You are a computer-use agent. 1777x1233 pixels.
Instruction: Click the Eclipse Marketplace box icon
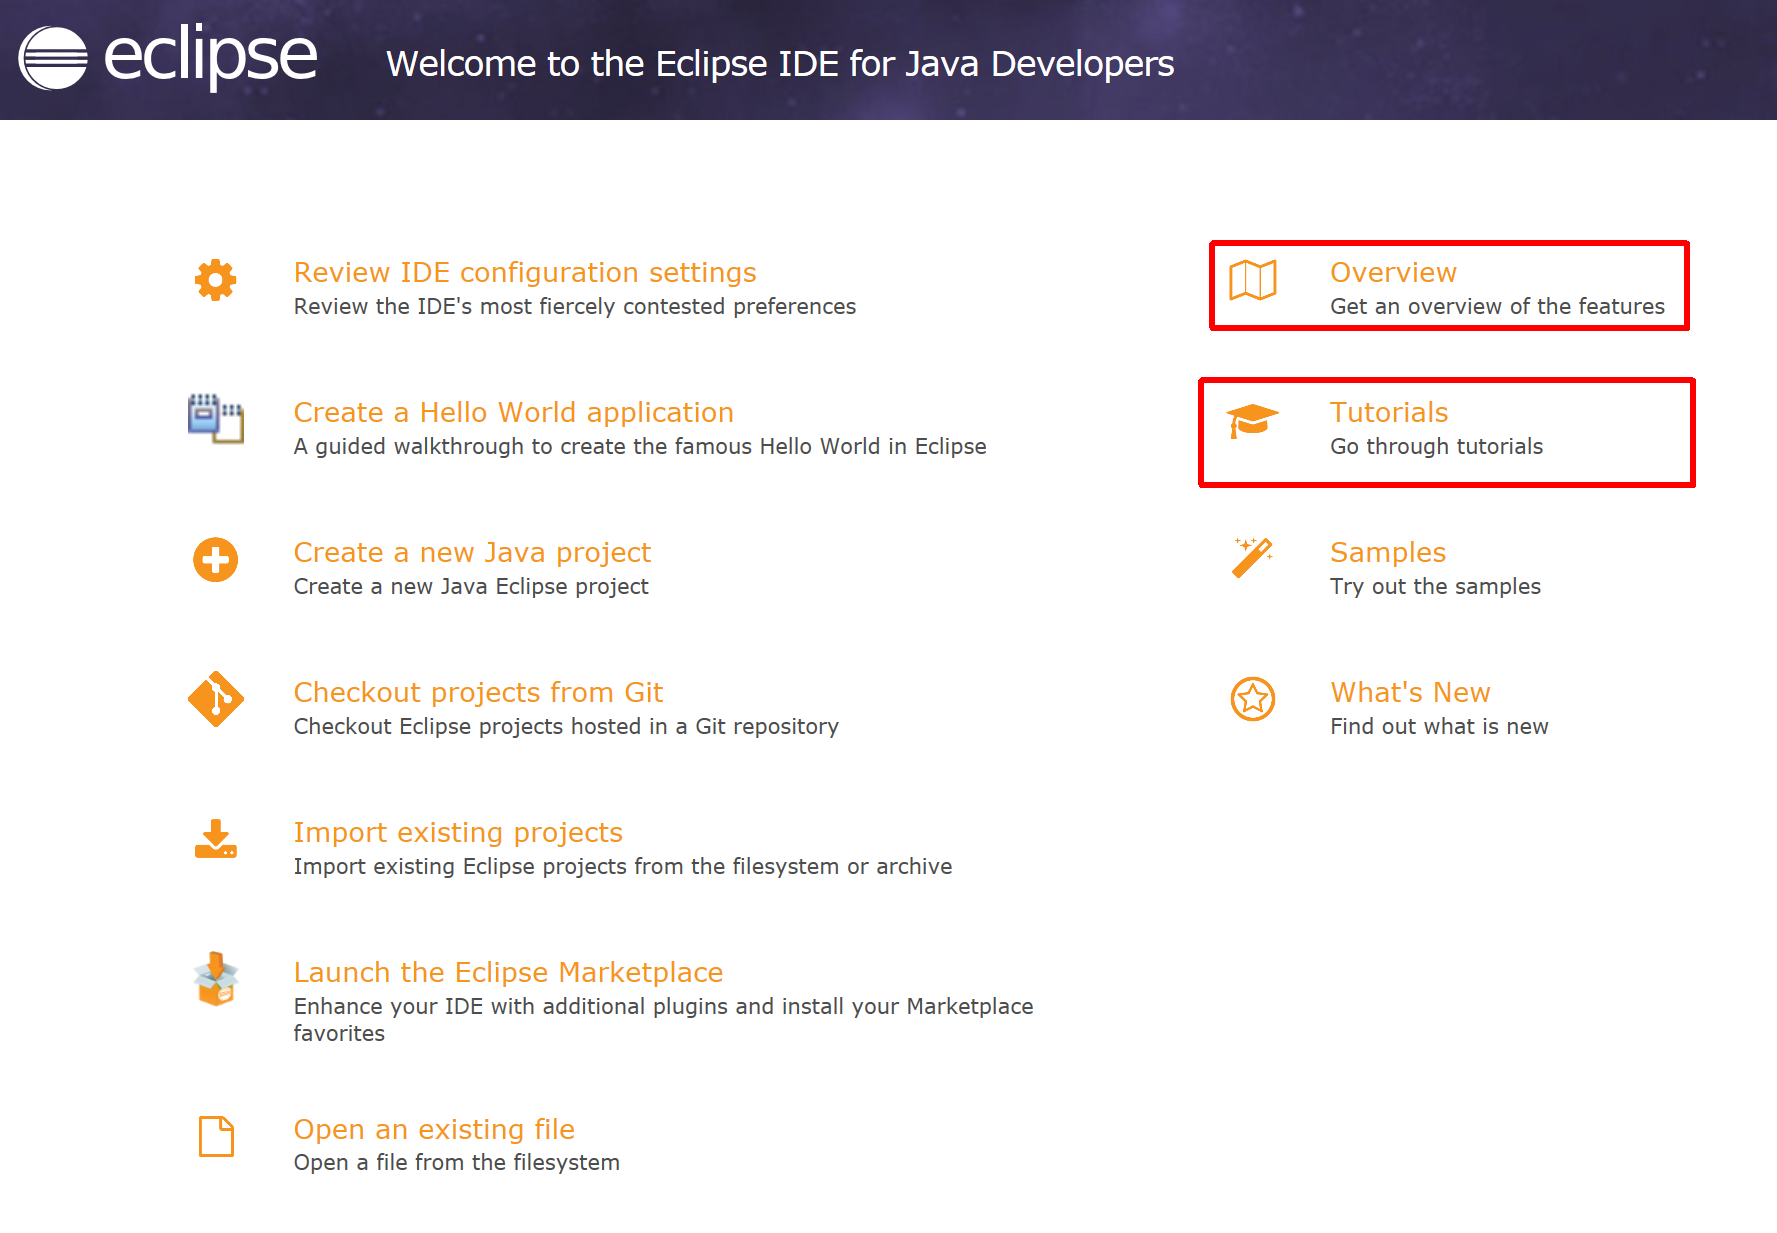216,978
